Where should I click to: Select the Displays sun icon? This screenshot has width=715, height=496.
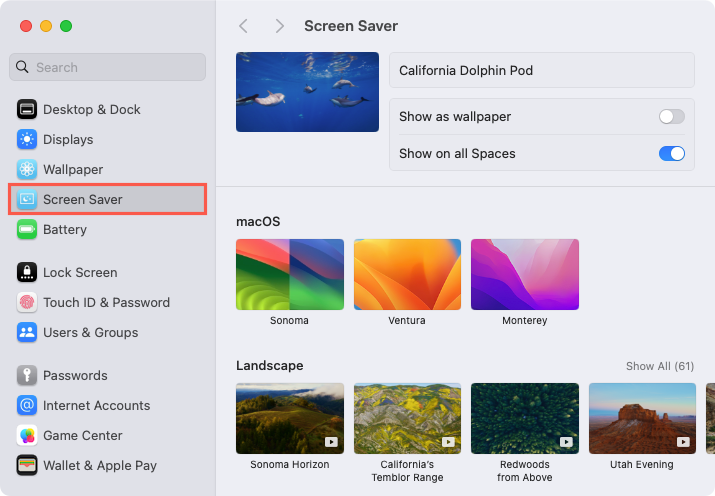pos(27,140)
